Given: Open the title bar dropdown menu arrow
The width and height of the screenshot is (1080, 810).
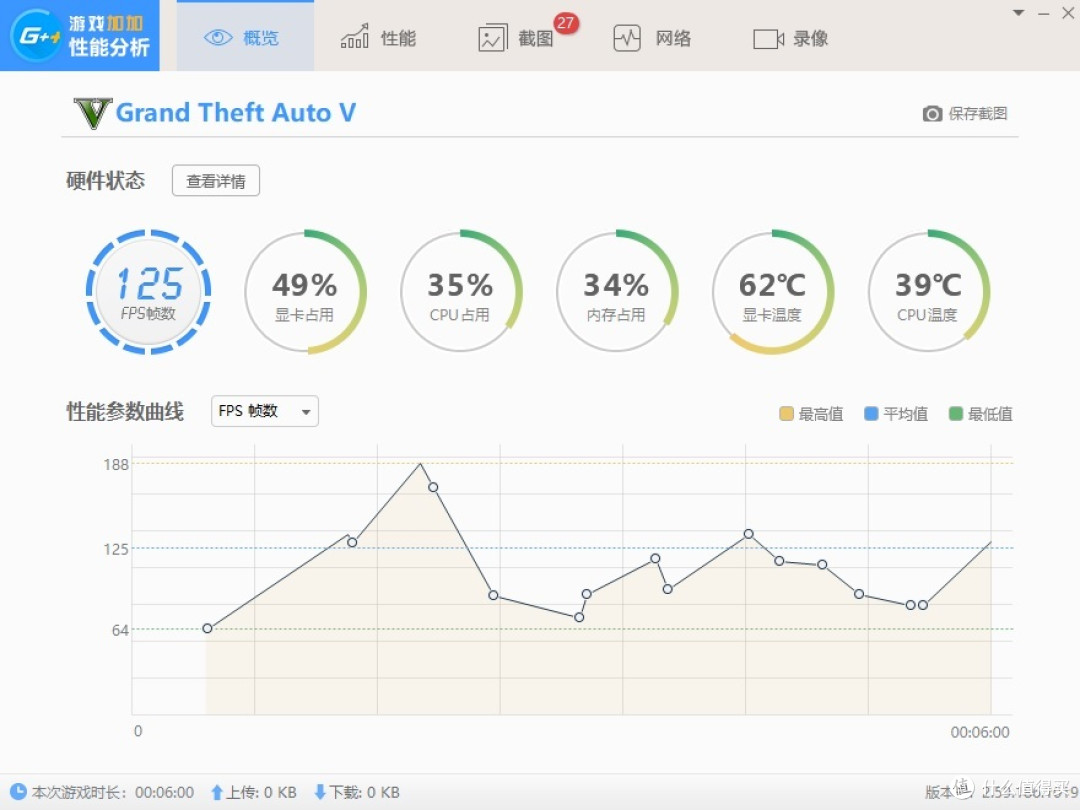Looking at the screenshot, I should [x=1019, y=13].
